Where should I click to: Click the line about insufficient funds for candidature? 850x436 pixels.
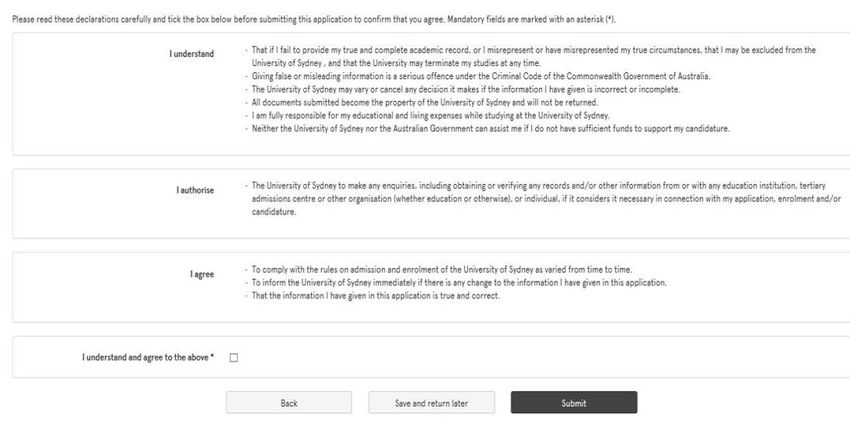(491, 129)
